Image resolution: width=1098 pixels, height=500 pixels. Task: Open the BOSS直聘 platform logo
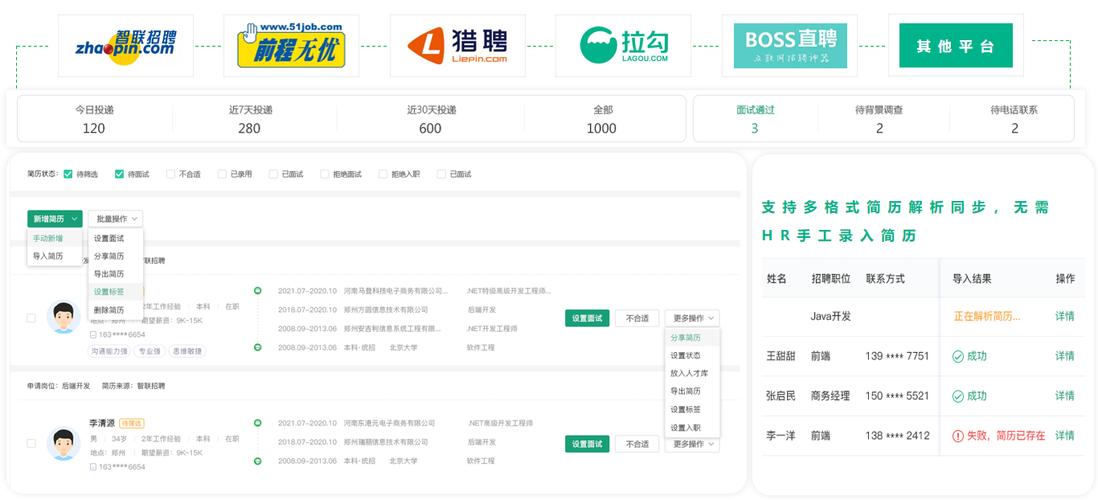point(790,46)
